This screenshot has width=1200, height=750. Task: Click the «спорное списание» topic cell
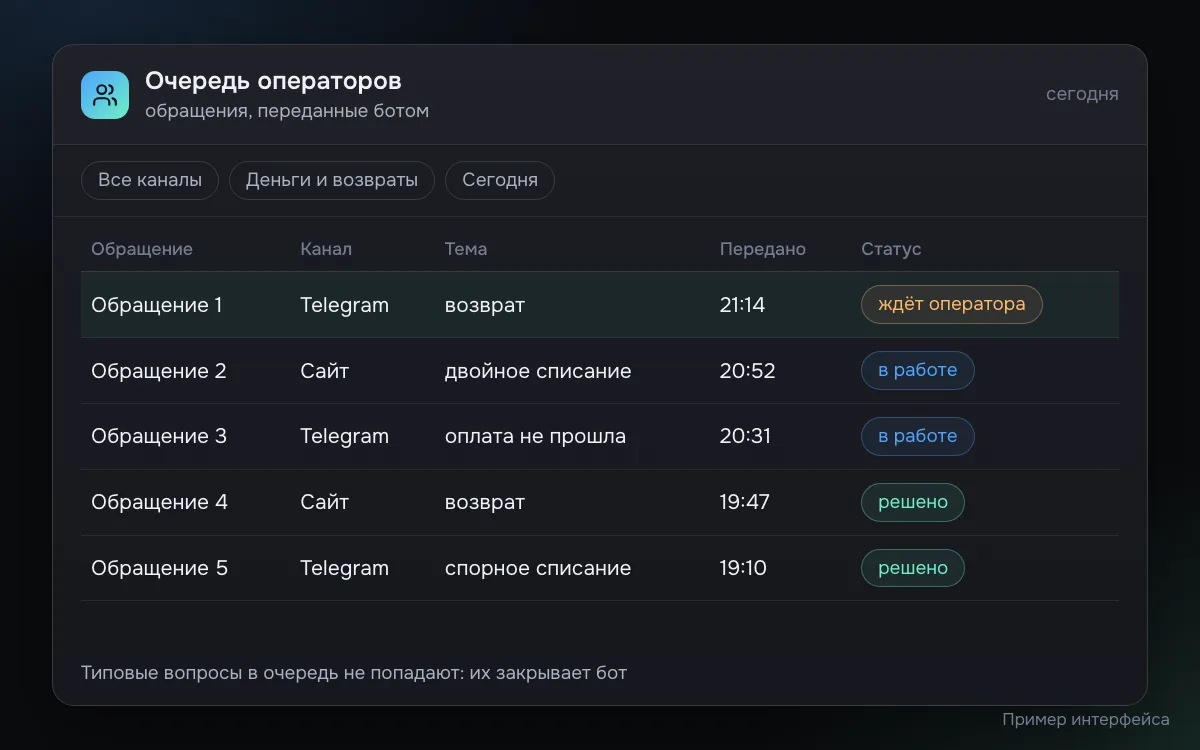tap(538, 568)
